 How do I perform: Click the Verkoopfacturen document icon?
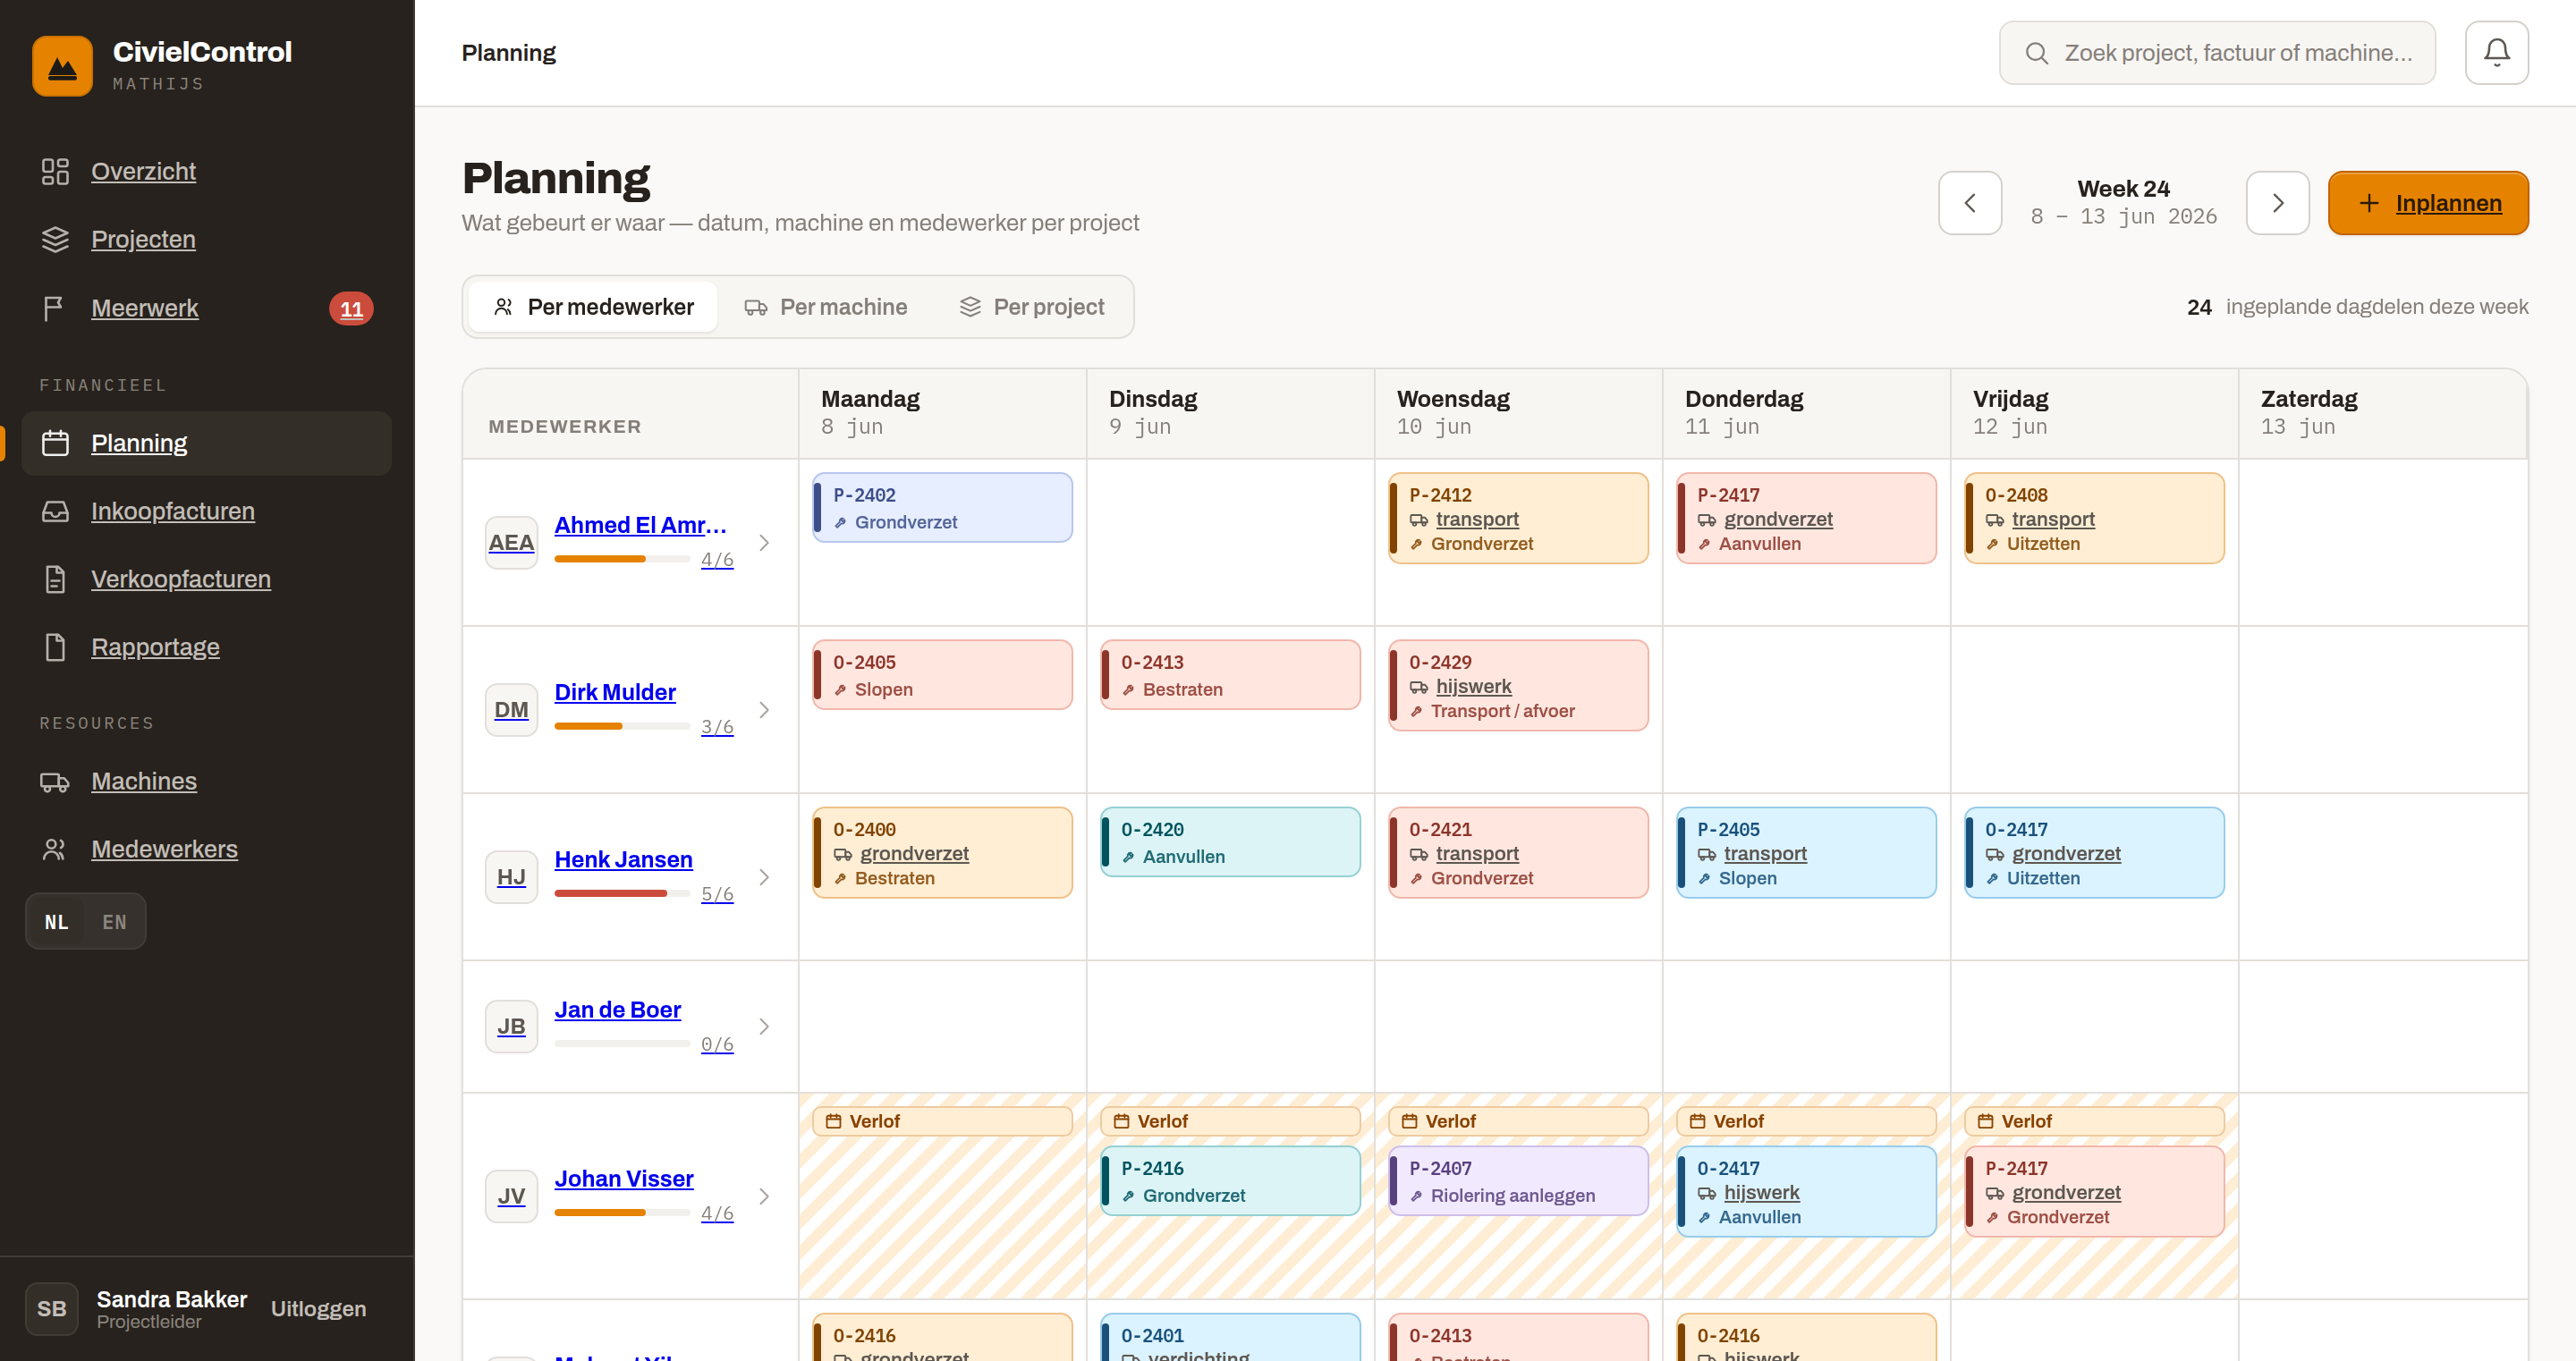55,579
